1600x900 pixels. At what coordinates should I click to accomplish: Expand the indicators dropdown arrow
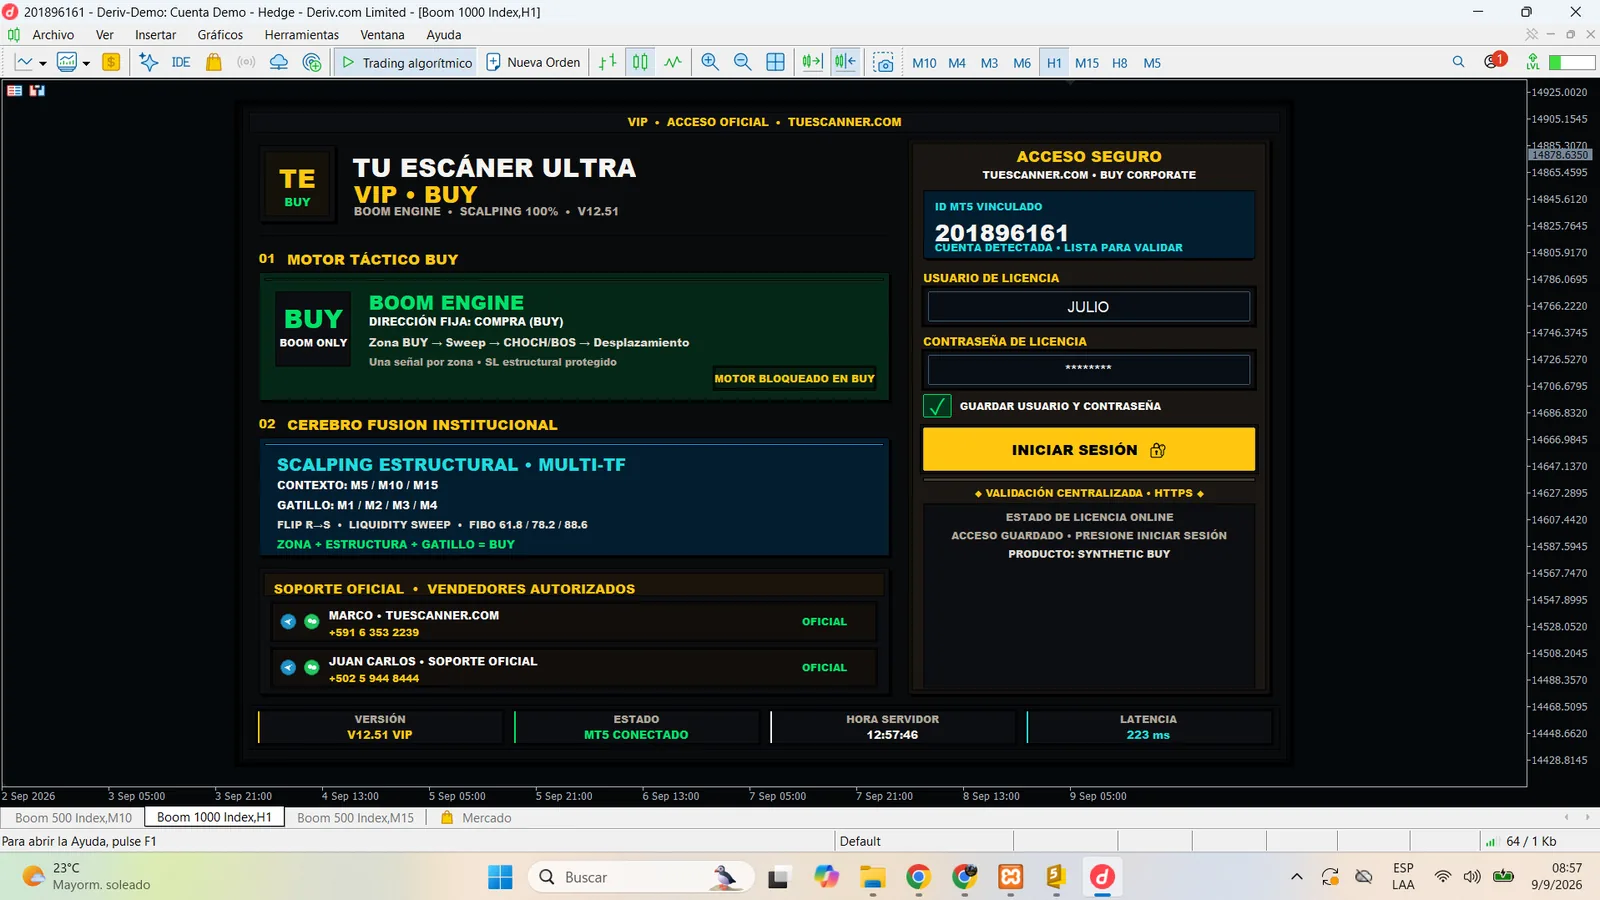(x=86, y=63)
